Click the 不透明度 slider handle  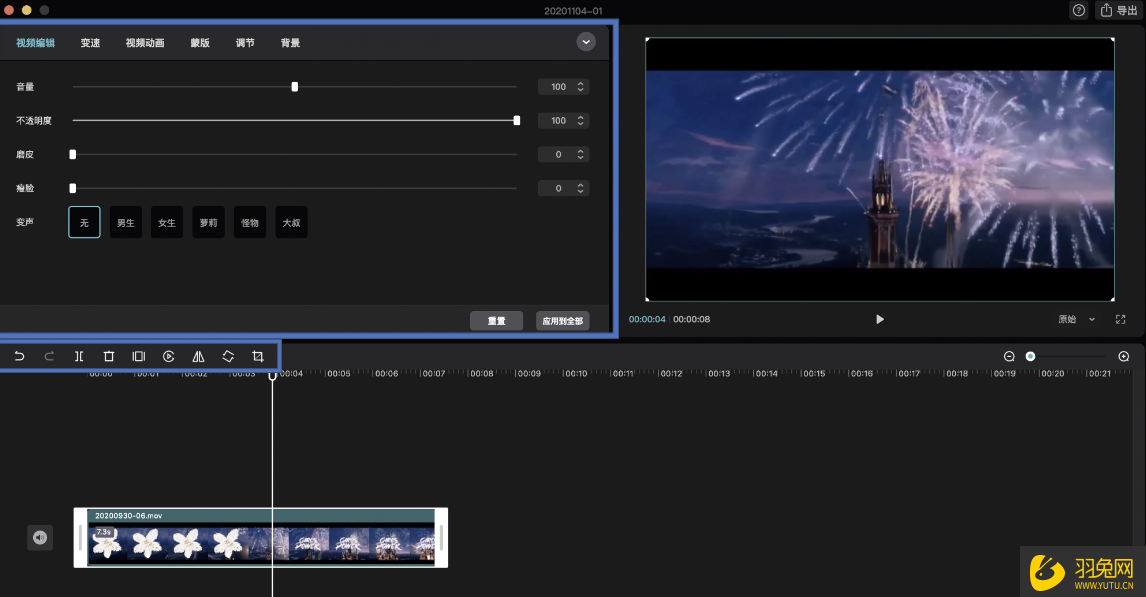click(x=517, y=120)
